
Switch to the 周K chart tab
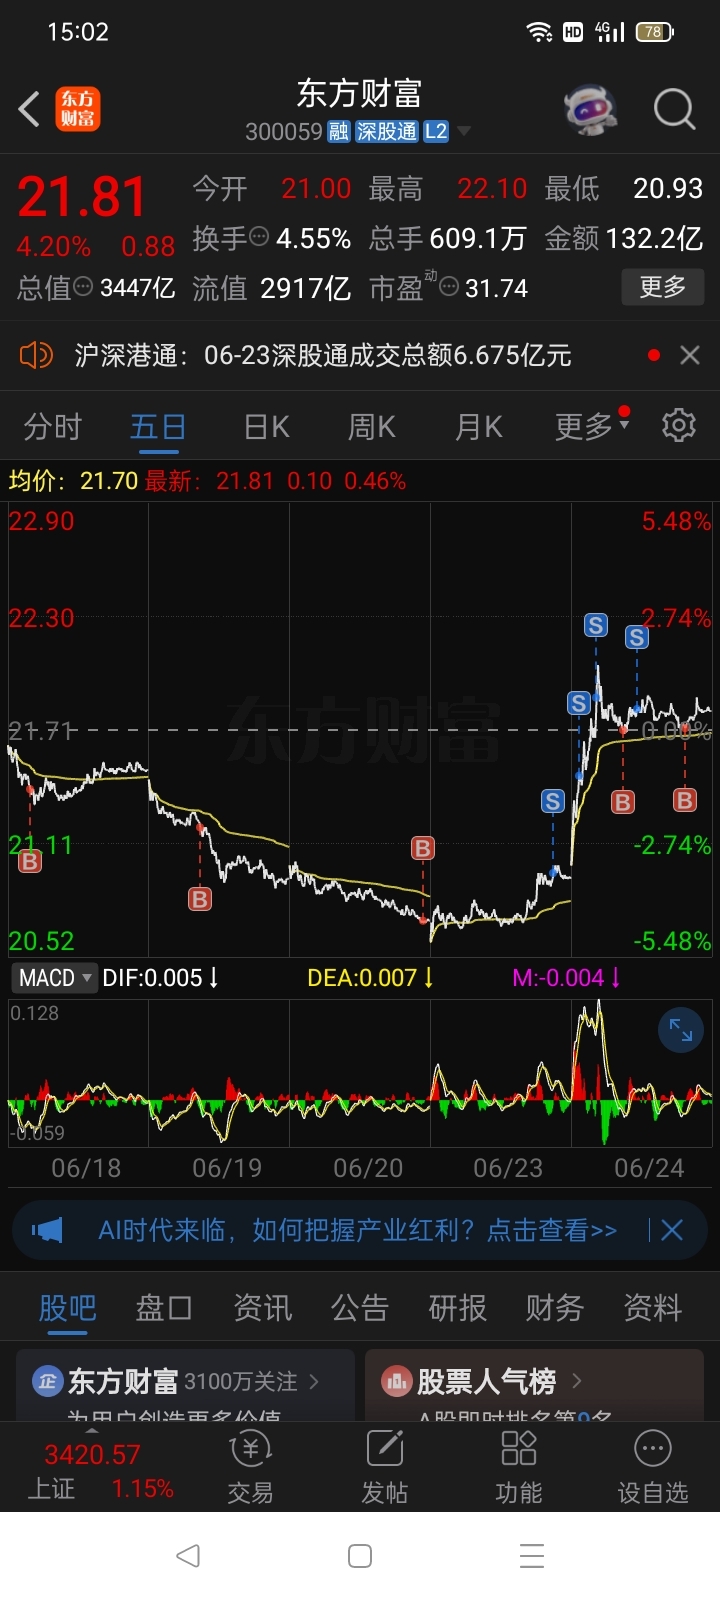pos(371,427)
